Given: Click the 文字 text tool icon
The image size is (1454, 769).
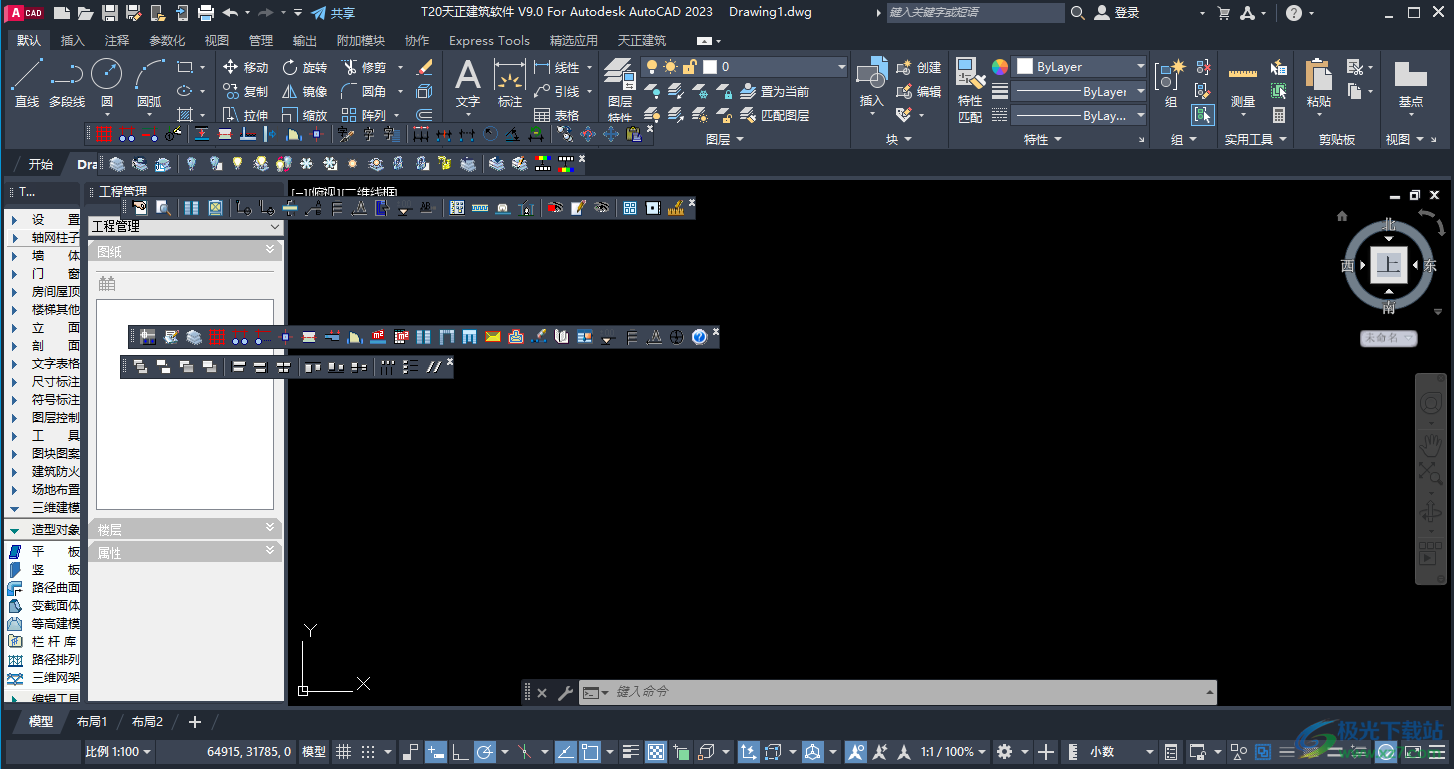Looking at the screenshot, I should 468,80.
